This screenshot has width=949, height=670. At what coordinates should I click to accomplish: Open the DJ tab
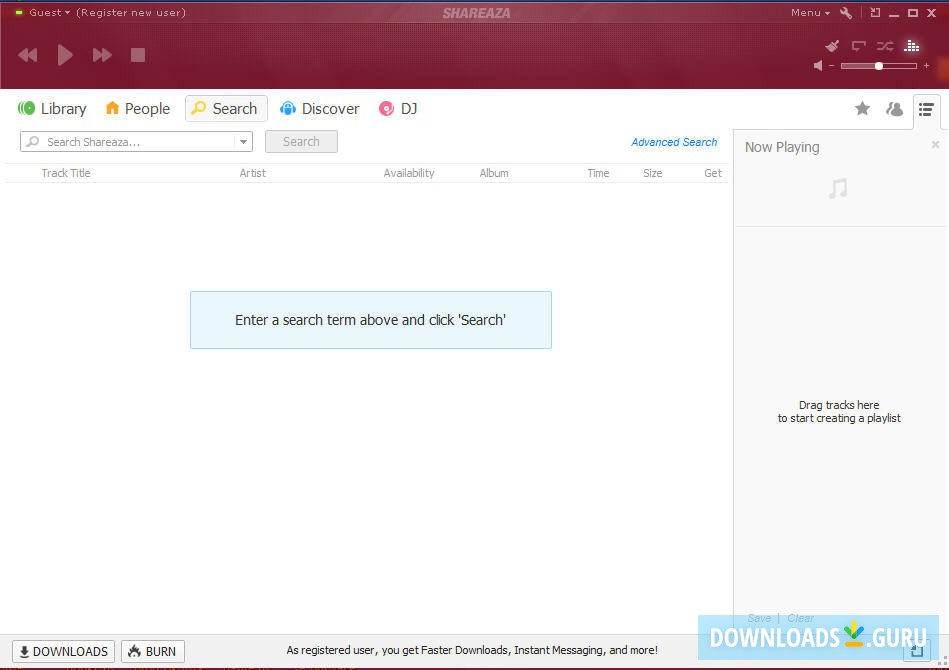[398, 109]
